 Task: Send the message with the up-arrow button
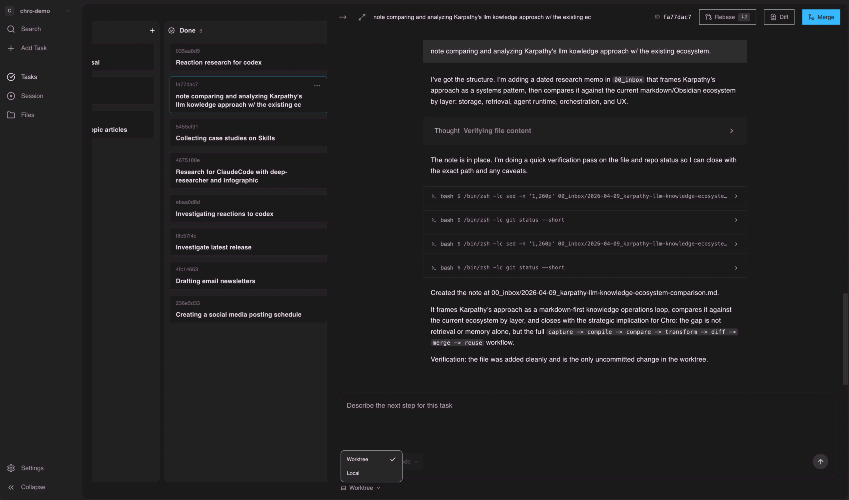tap(820, 462)
